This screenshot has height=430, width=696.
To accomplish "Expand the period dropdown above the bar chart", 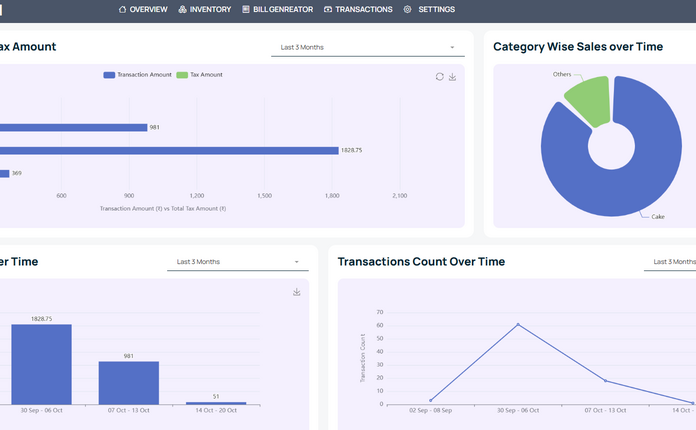I will coord(237,262).
